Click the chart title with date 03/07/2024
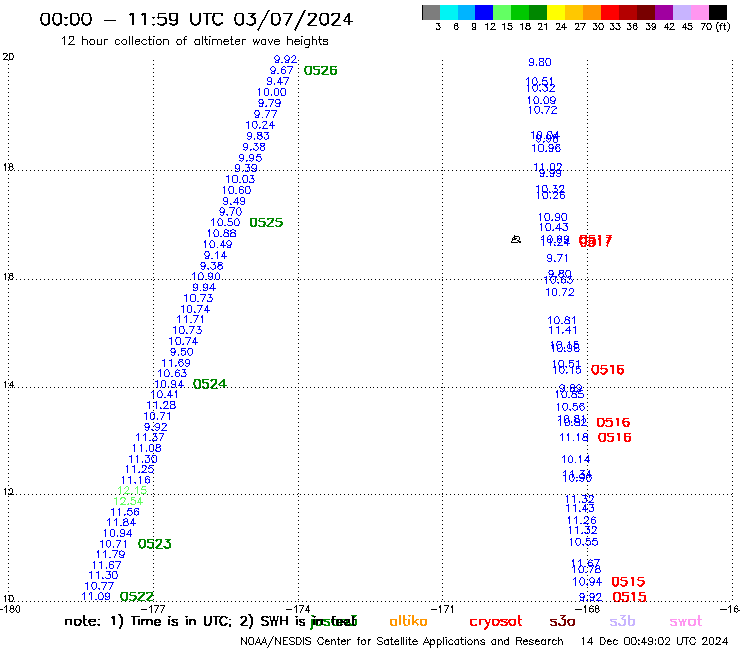 click(196, 20)
